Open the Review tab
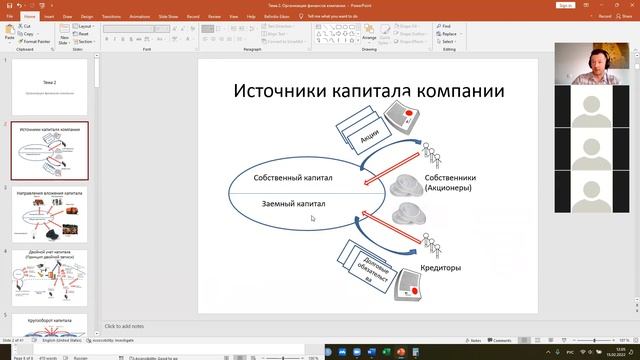Viewport: 640px width, 360px height. 214,16
